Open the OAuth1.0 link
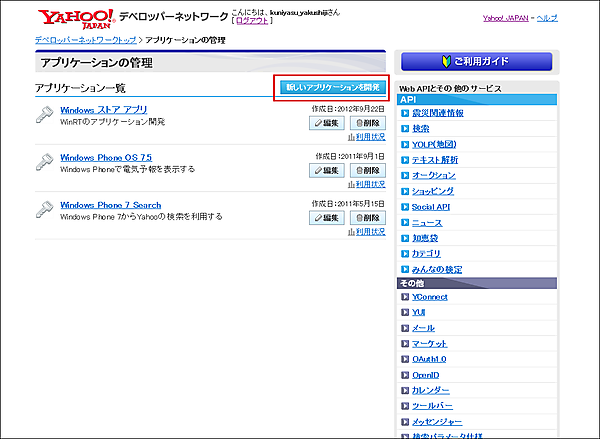Viewport: 600px width, 439px height. coord(429,359)
